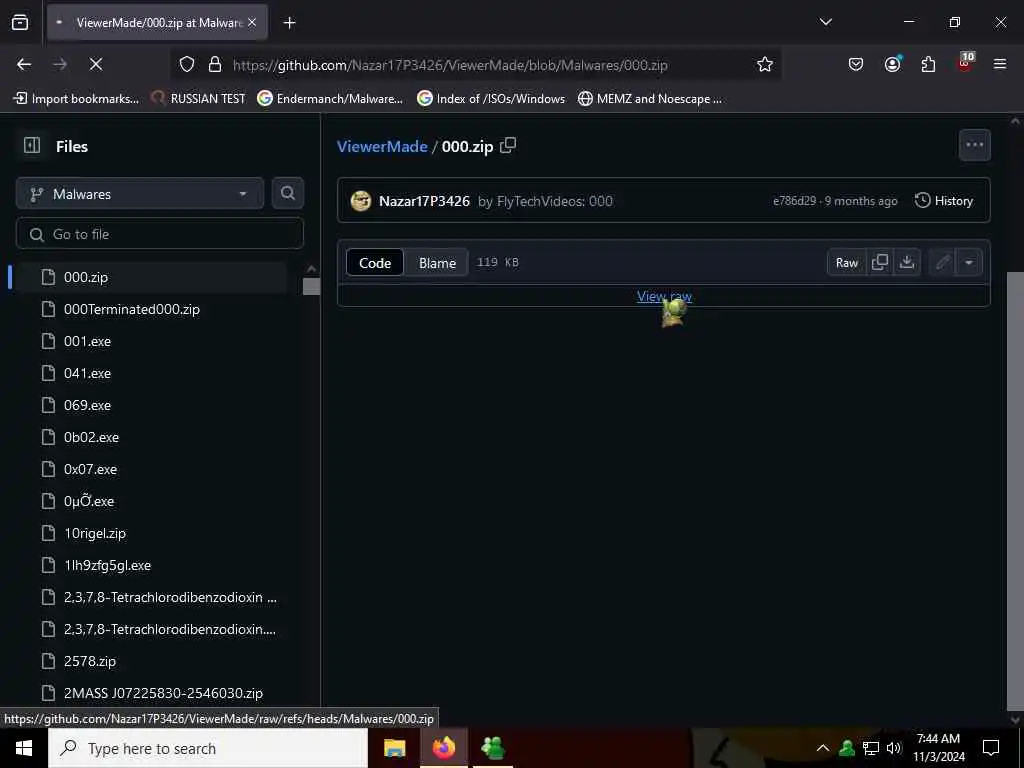The image size is (1024, 768).
Task: Open Firefox View icon at top left
Action: [20, 23]
